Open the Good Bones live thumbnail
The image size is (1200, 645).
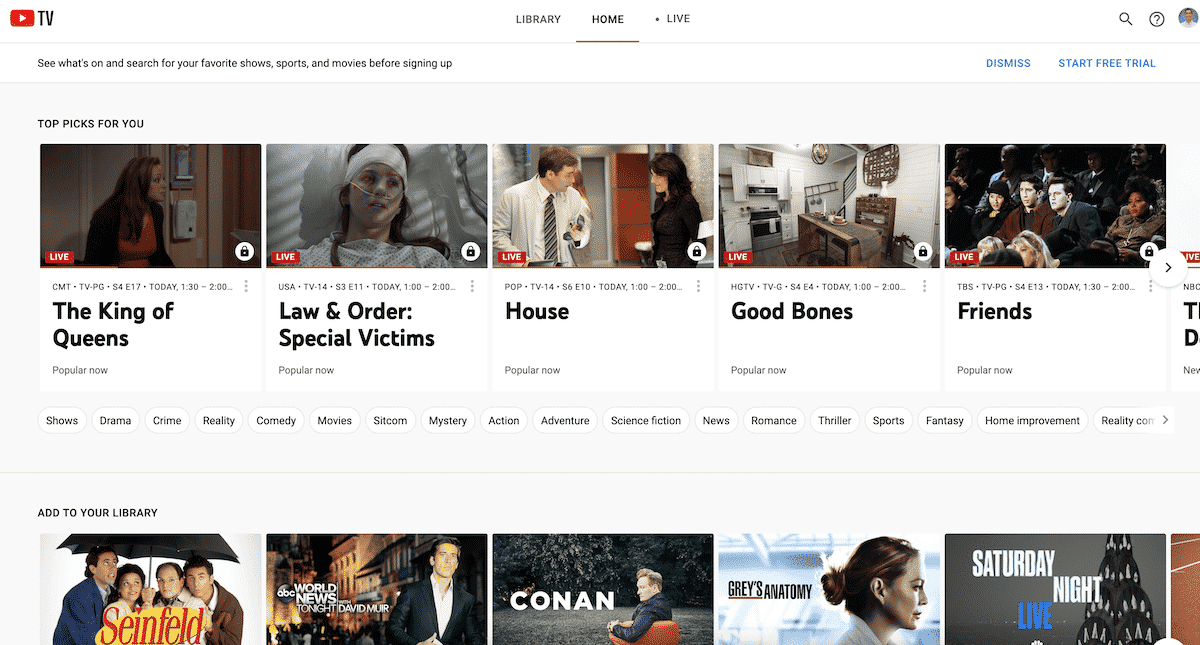click(x=829, y=206)
